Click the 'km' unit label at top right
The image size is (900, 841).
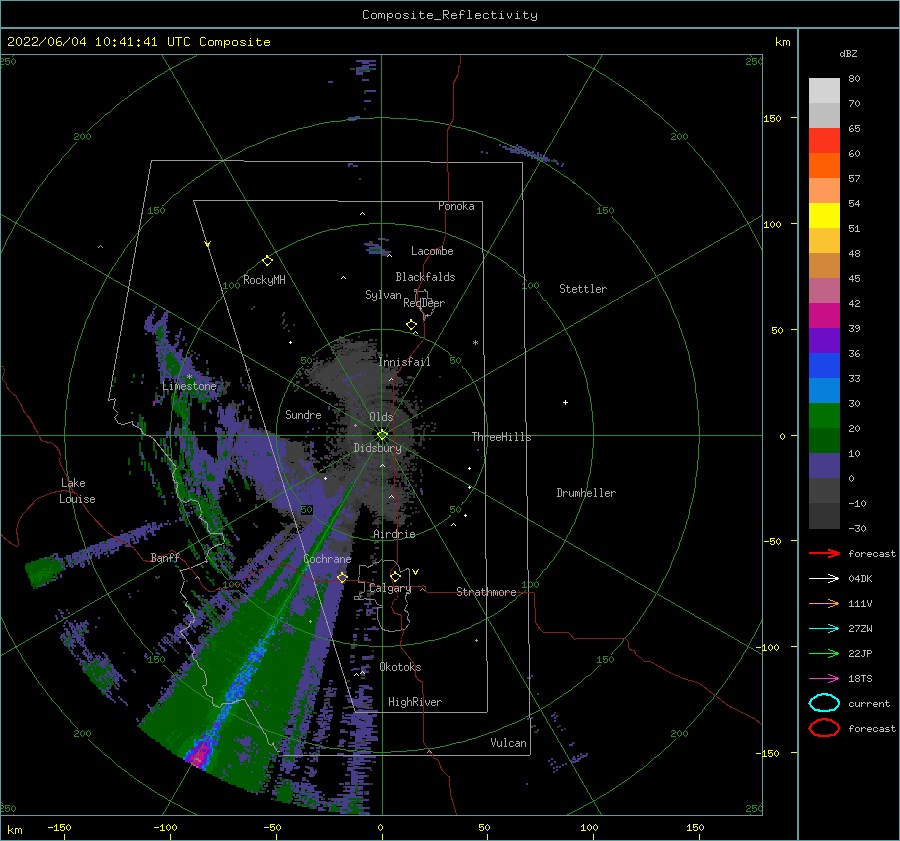point(782,42)
